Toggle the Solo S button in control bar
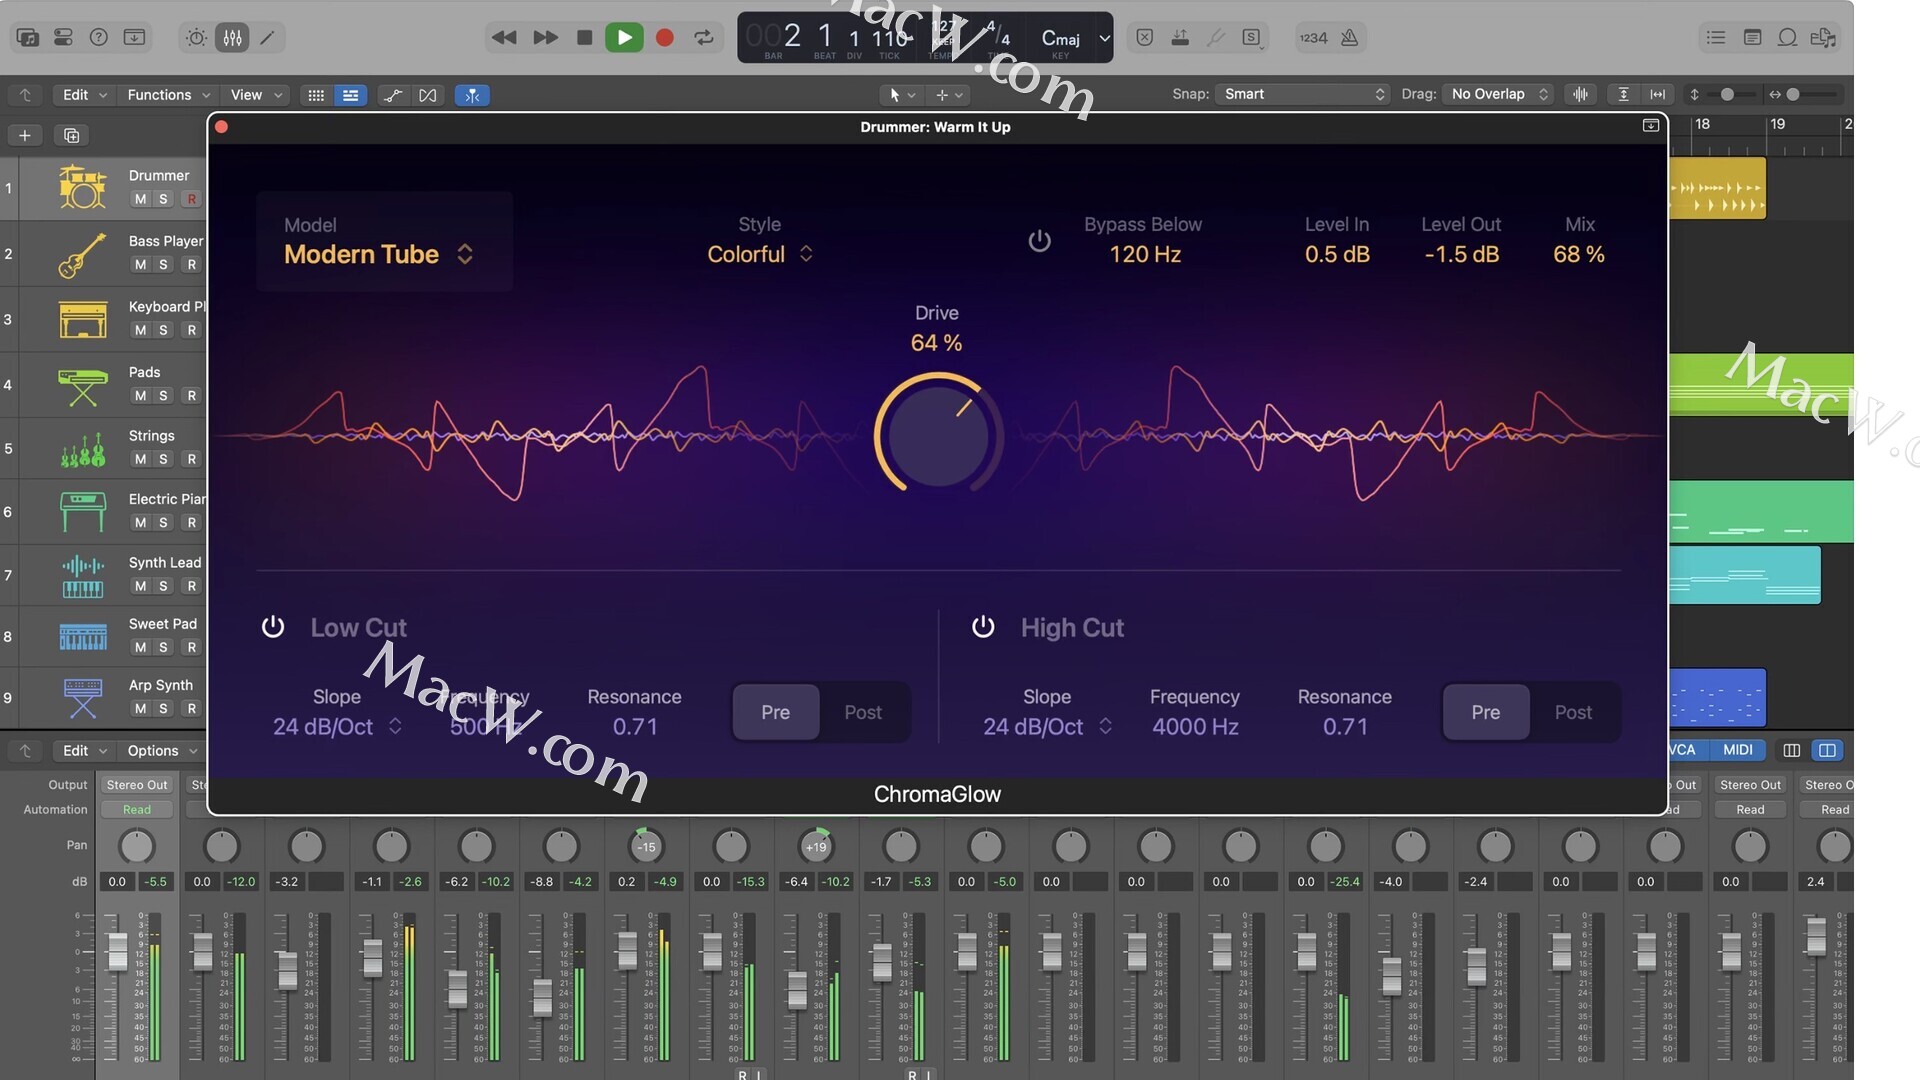The width and height of the screenshot is (1920, 1080). (1251, 37)
